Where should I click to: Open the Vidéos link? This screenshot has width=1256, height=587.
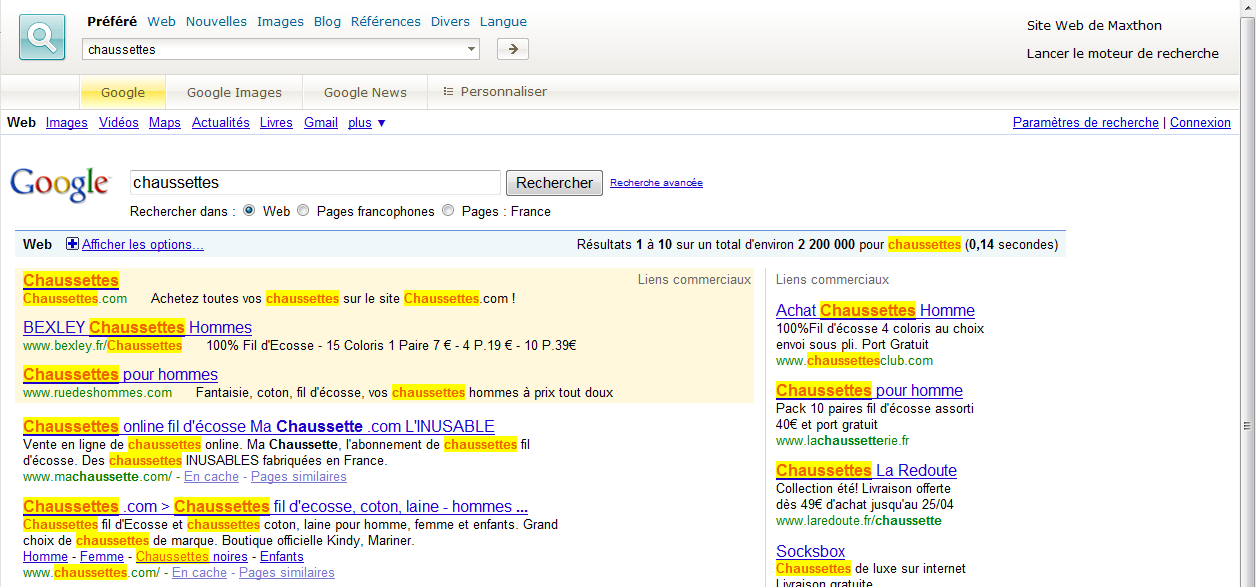point(119,123)
